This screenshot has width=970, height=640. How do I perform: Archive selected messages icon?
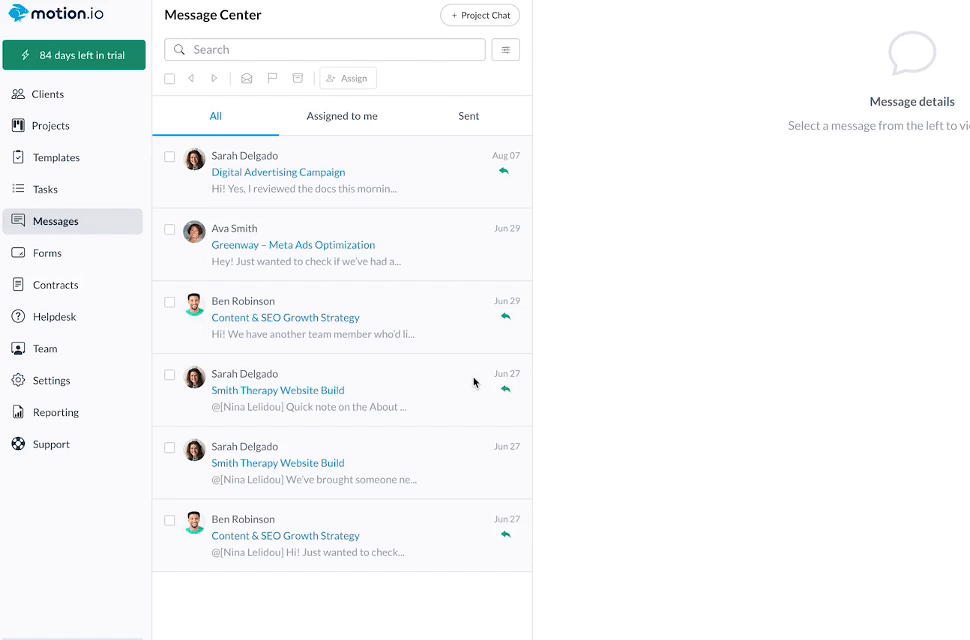pos(298,78)
